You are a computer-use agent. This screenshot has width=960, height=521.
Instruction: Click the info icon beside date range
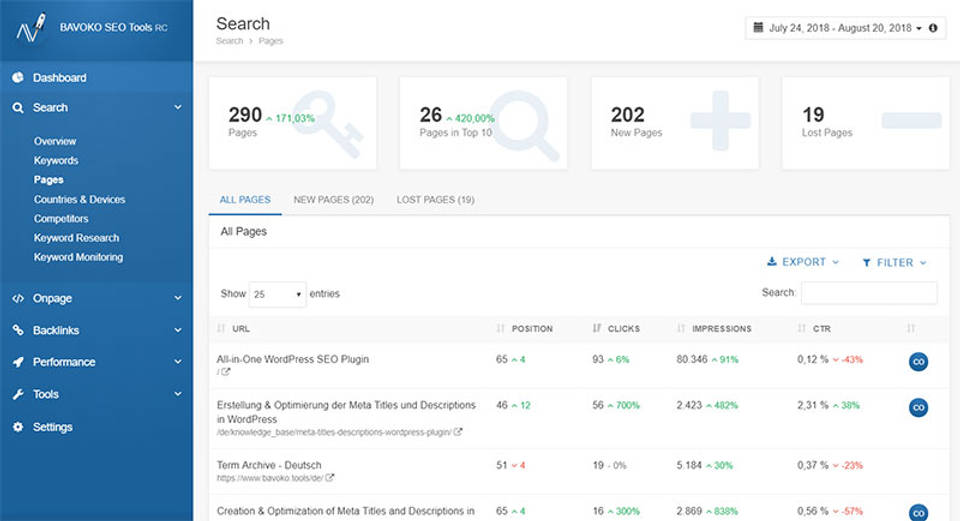click(933, 28)
